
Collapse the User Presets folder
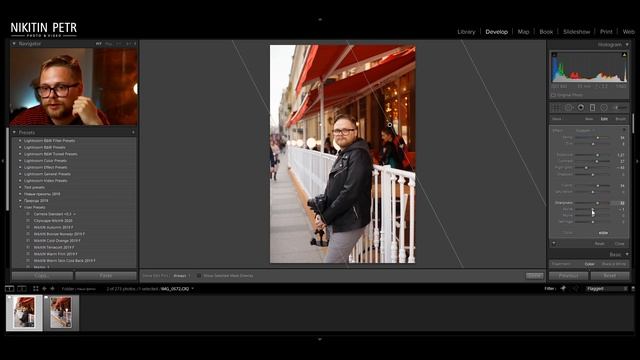coord(20,207)
